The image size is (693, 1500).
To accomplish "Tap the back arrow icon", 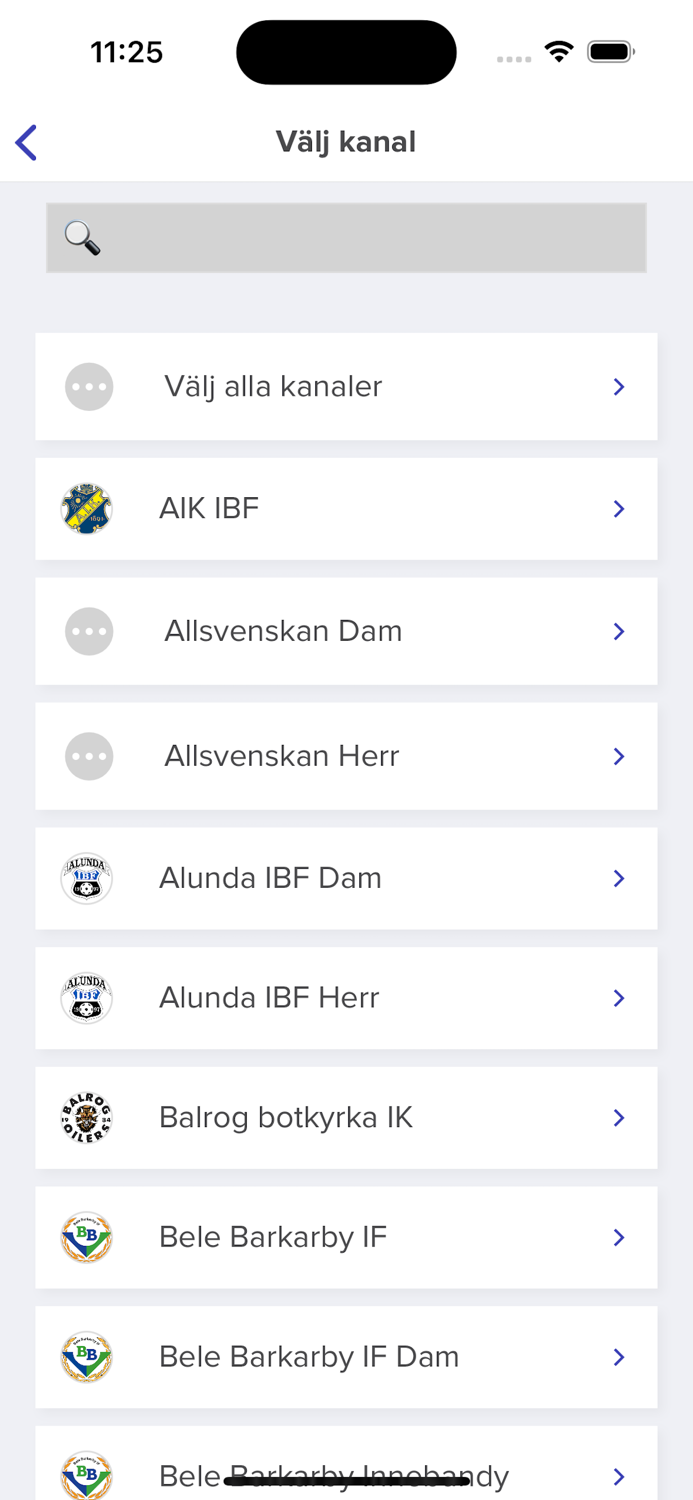I will (x=27, y=143).
